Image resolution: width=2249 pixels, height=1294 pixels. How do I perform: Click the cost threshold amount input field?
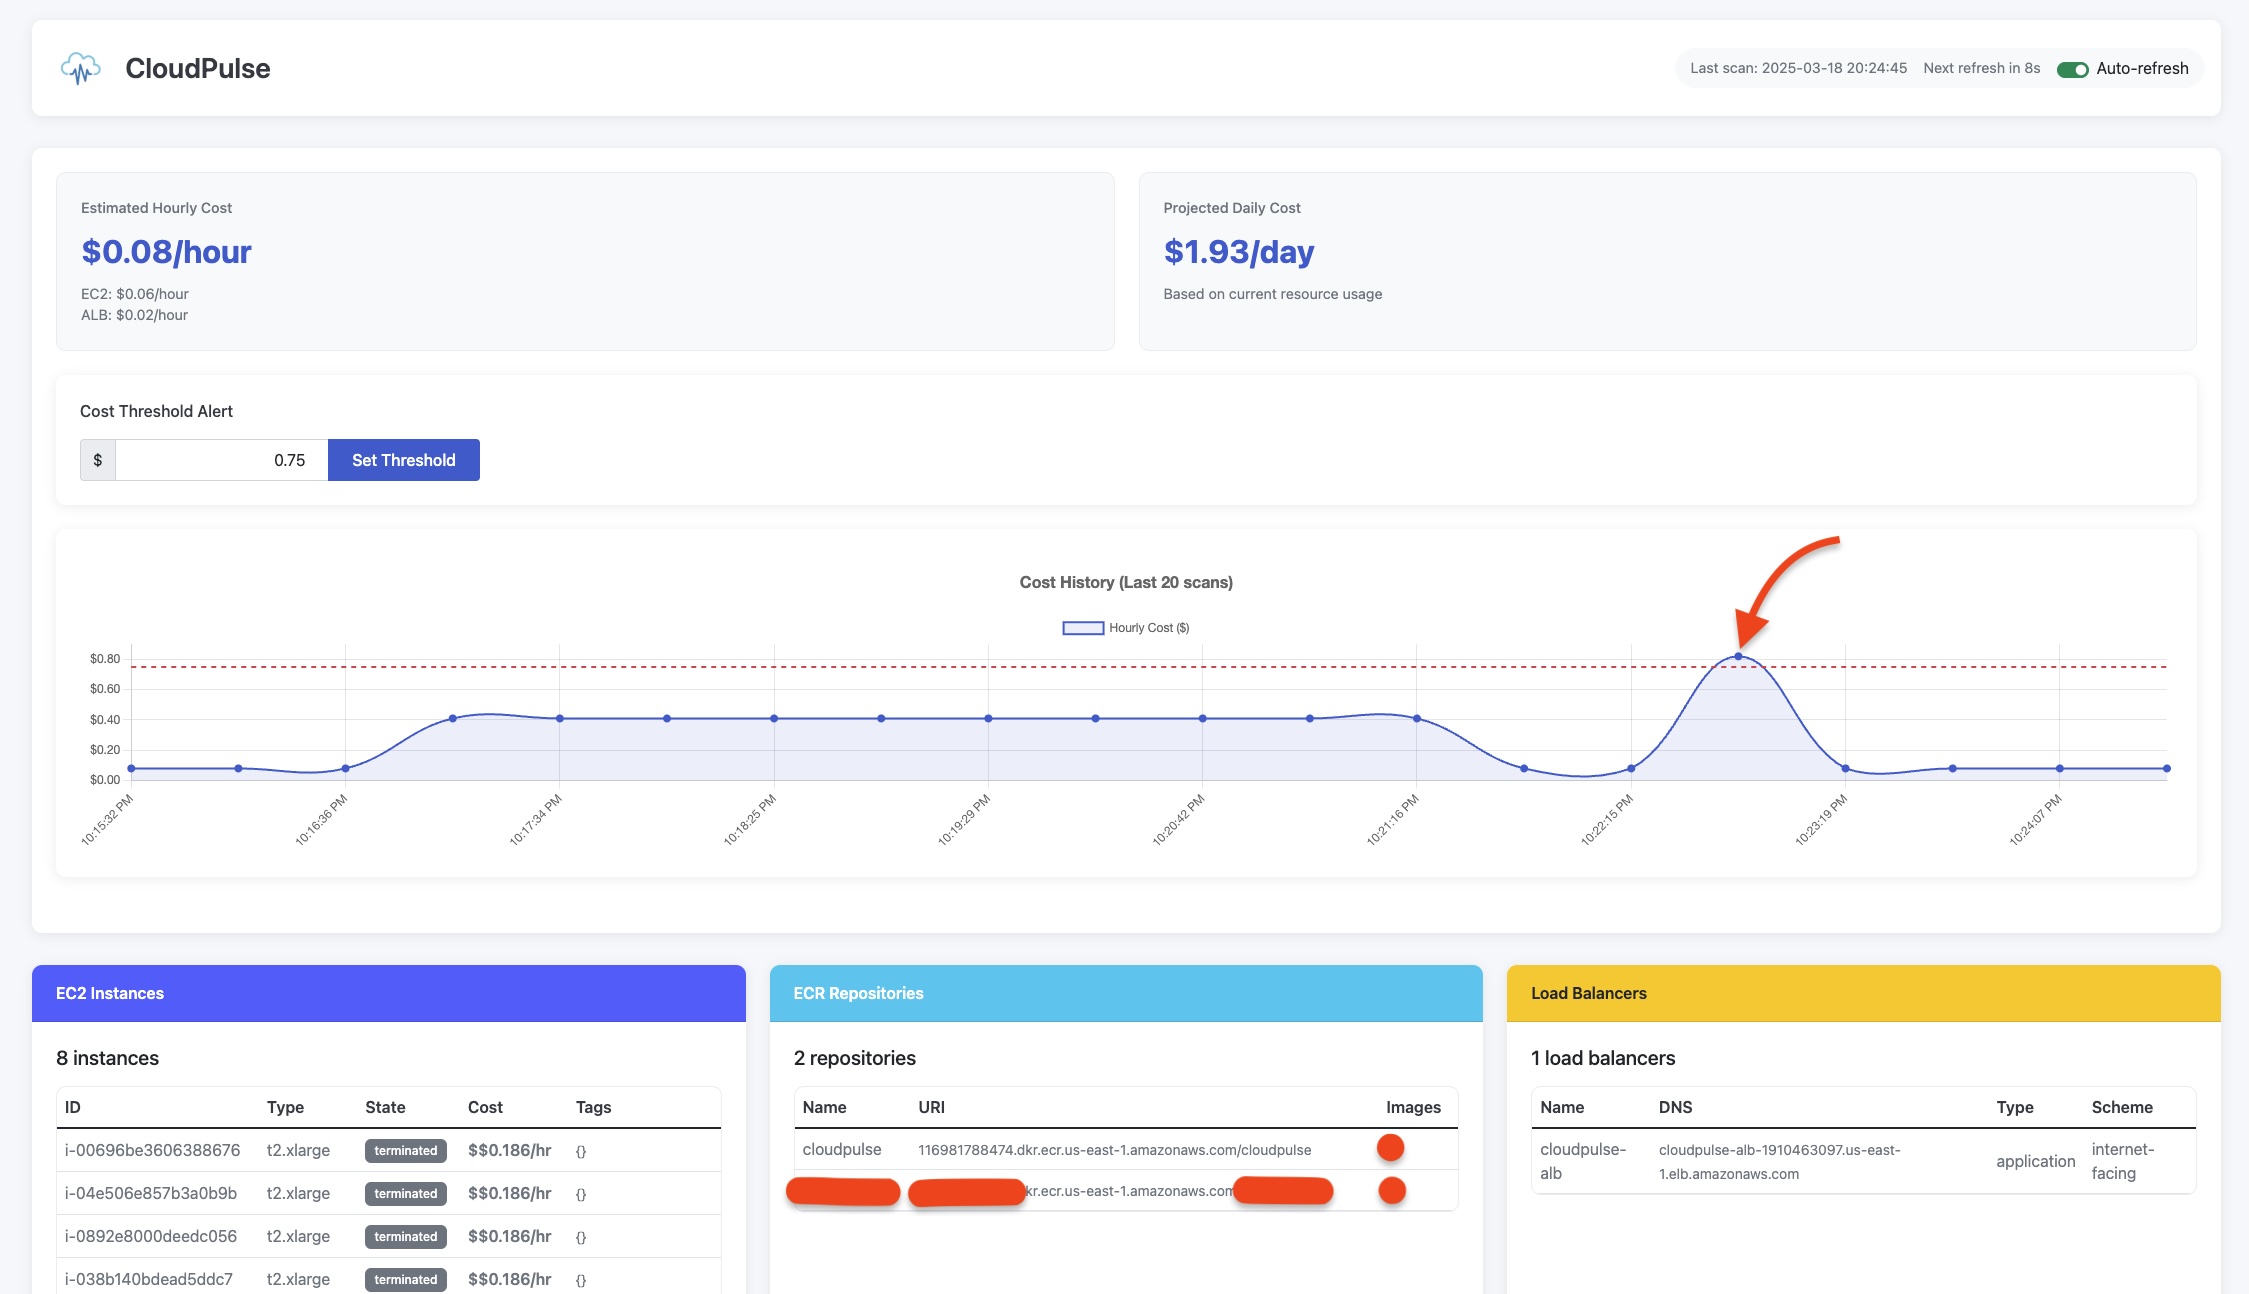point(221,460)
